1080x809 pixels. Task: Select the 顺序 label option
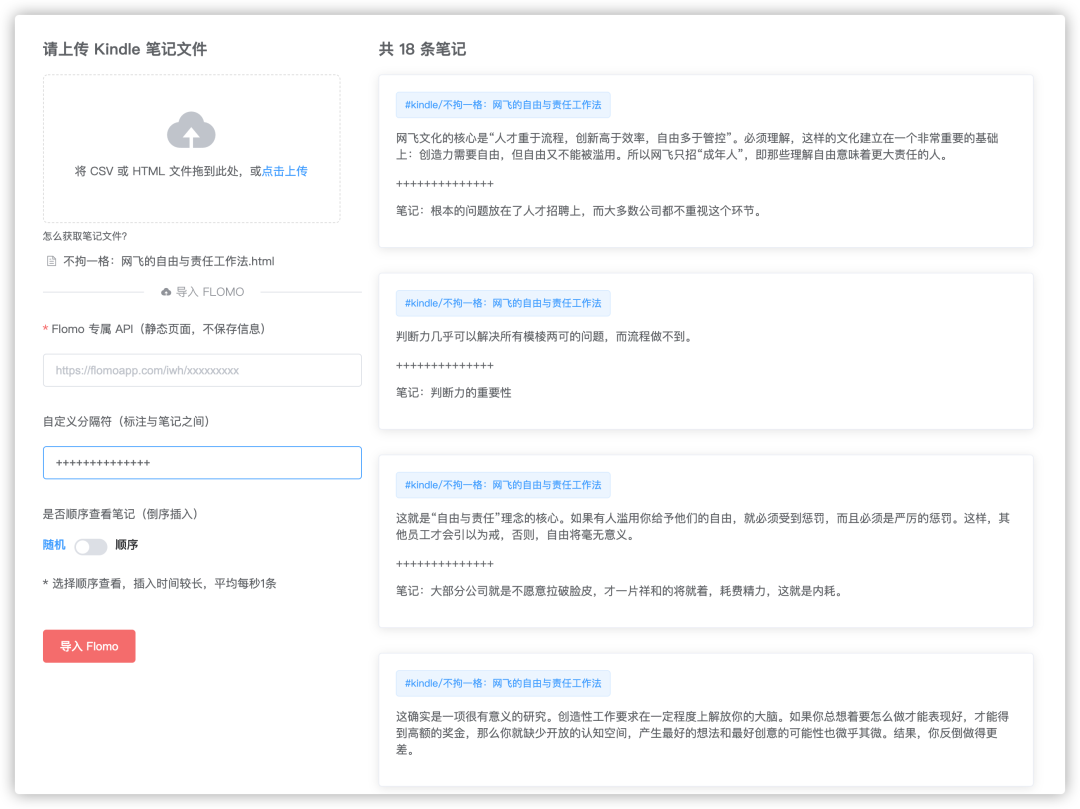[x=127, y=545]
